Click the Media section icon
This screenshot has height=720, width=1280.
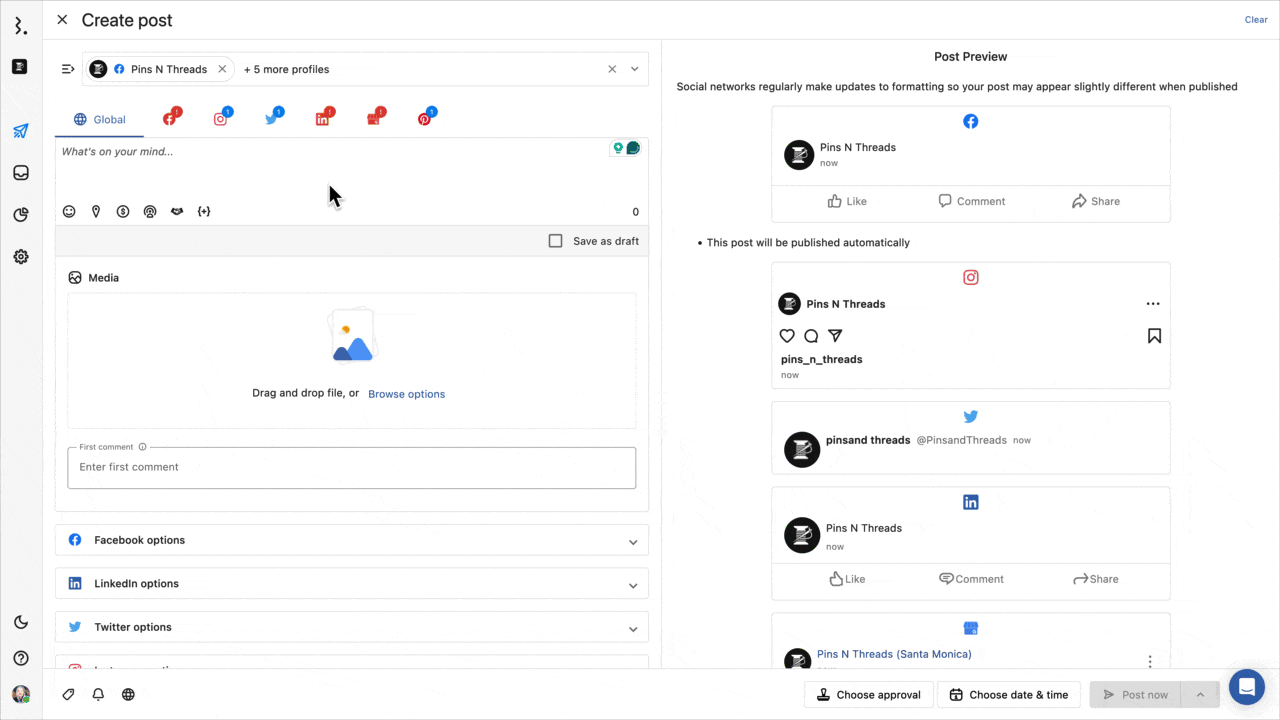coord(75,278)
